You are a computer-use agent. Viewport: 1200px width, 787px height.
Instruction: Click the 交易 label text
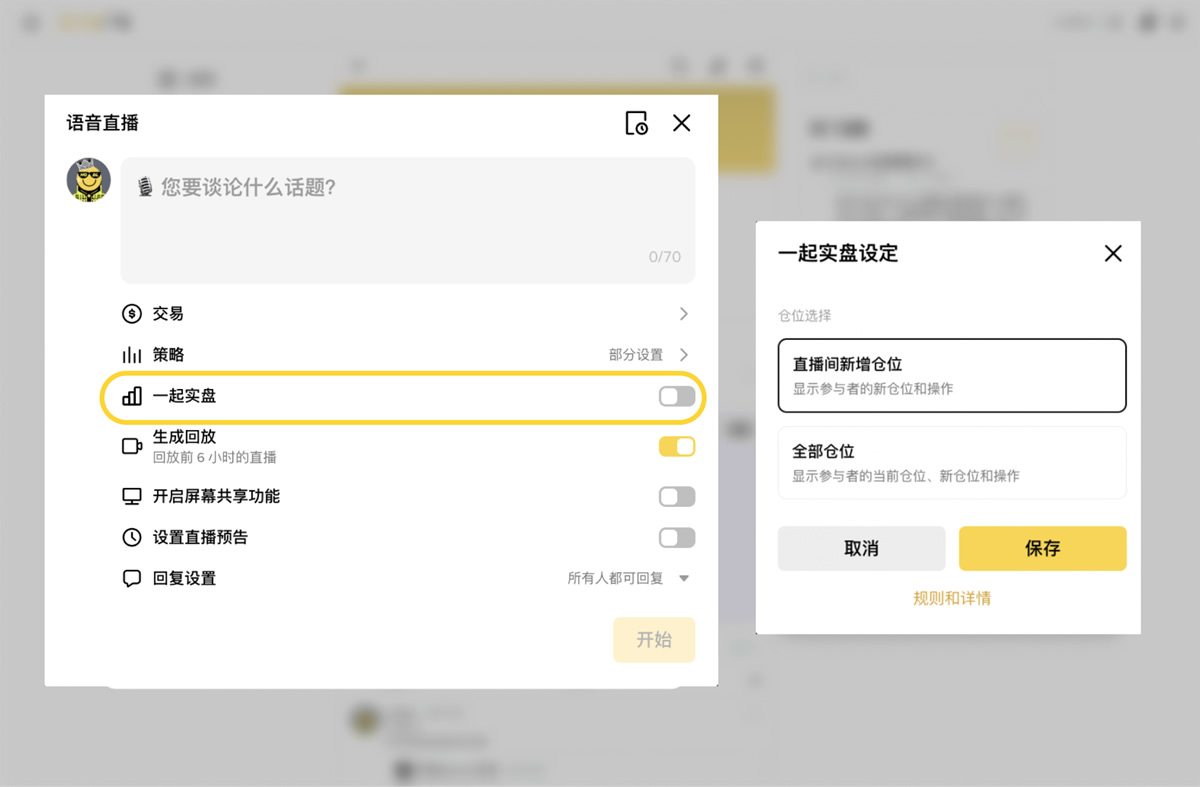[x=168, y=314]
